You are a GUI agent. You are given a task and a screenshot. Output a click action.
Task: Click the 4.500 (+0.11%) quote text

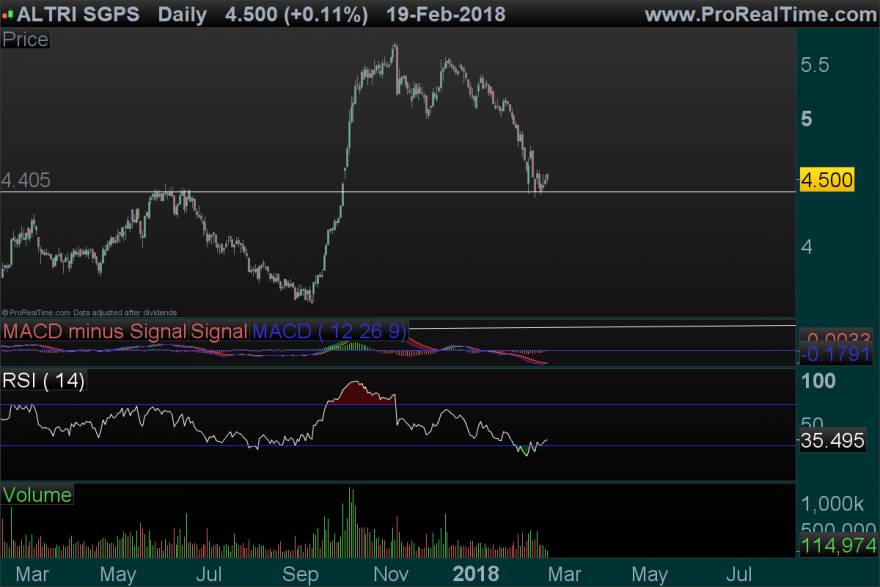point(296,14)
